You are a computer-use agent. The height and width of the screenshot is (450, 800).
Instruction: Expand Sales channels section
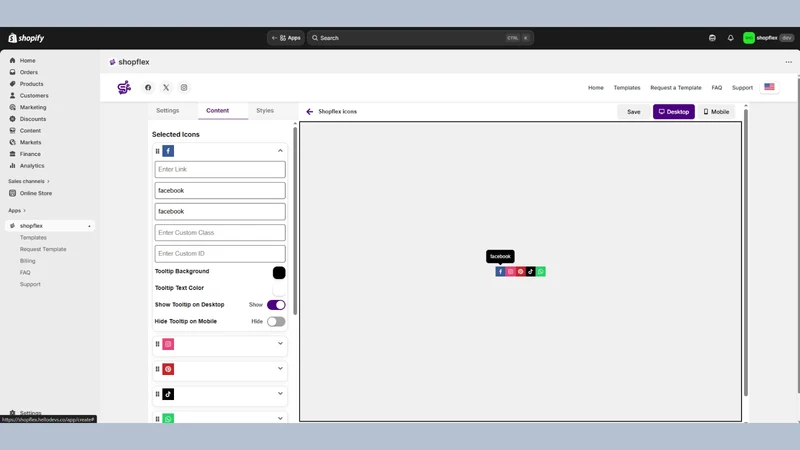point(29,181)
